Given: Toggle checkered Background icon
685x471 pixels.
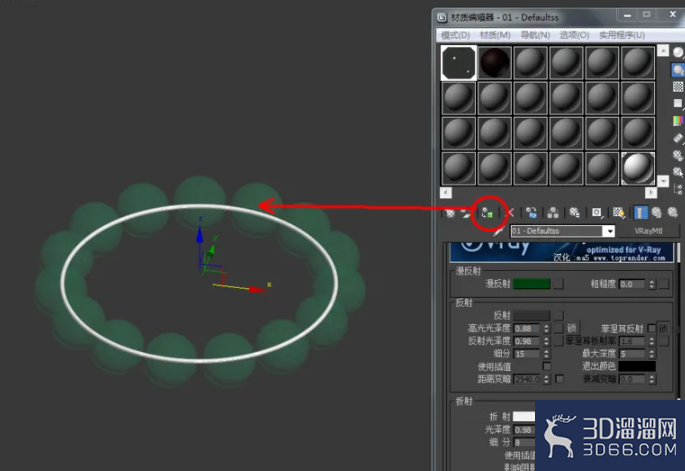Looking at the screenshot, I should click(x=678, y=87).
